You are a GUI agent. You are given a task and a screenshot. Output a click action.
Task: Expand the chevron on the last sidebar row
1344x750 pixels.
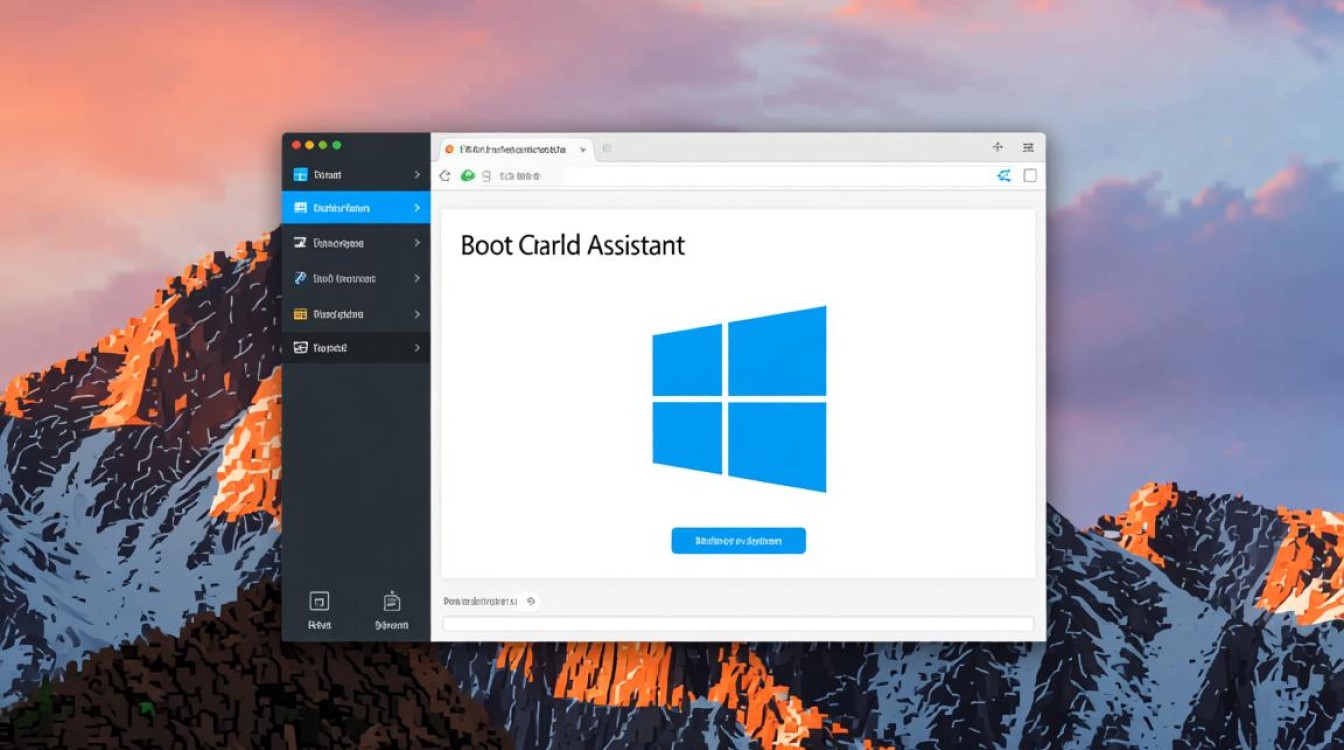coord(417,348)
